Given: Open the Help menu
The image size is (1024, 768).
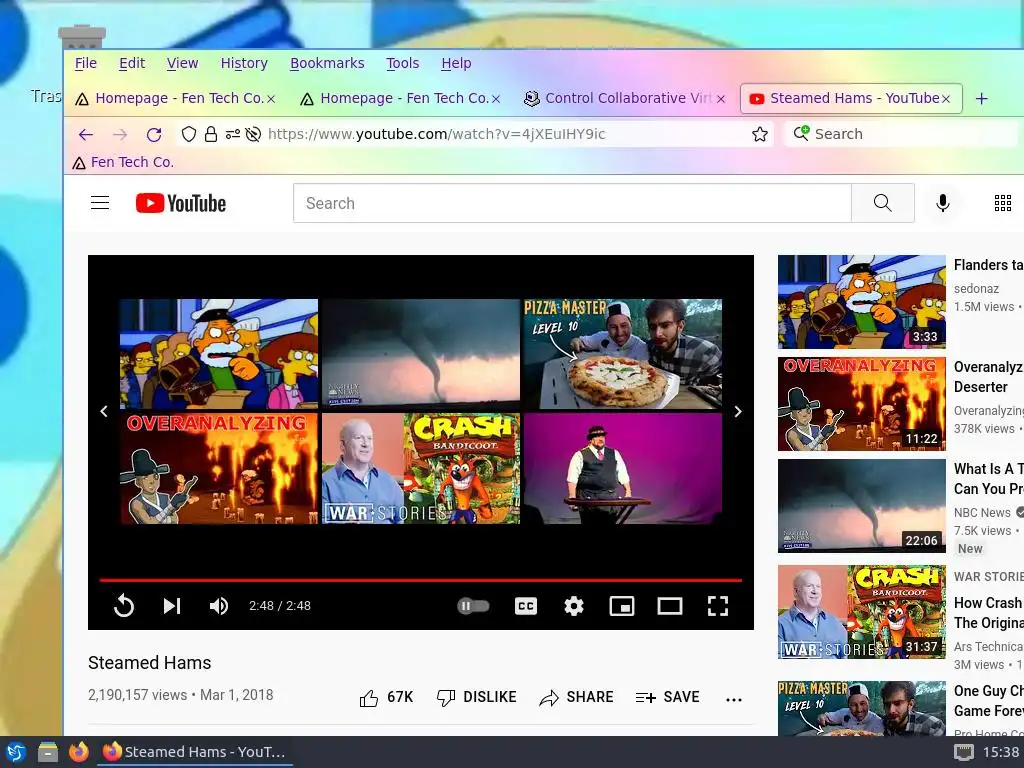Looking at the screenshot, I should tap(456, 63).
